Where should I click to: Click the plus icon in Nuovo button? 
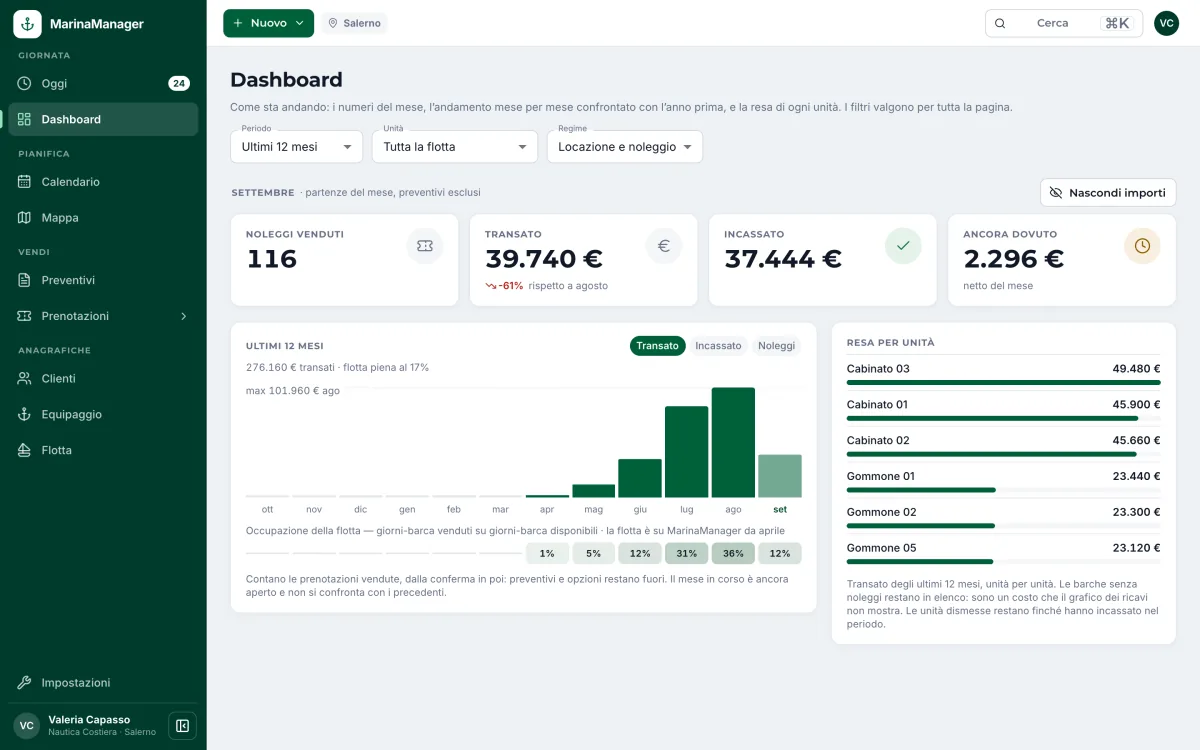[238, 23]
